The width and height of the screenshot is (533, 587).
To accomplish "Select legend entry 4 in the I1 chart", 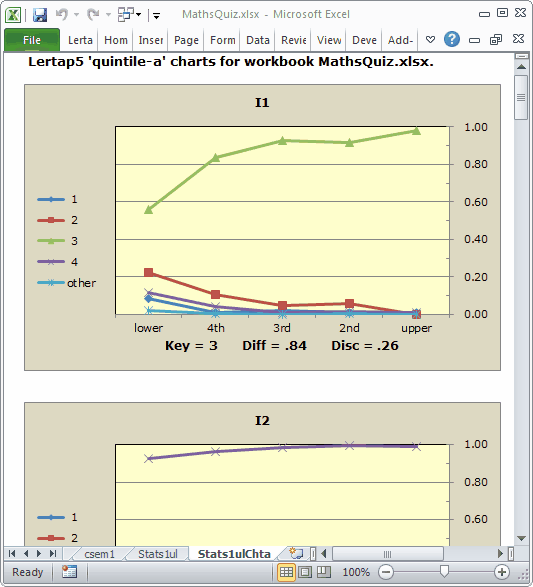I will (x=58, y=262).
